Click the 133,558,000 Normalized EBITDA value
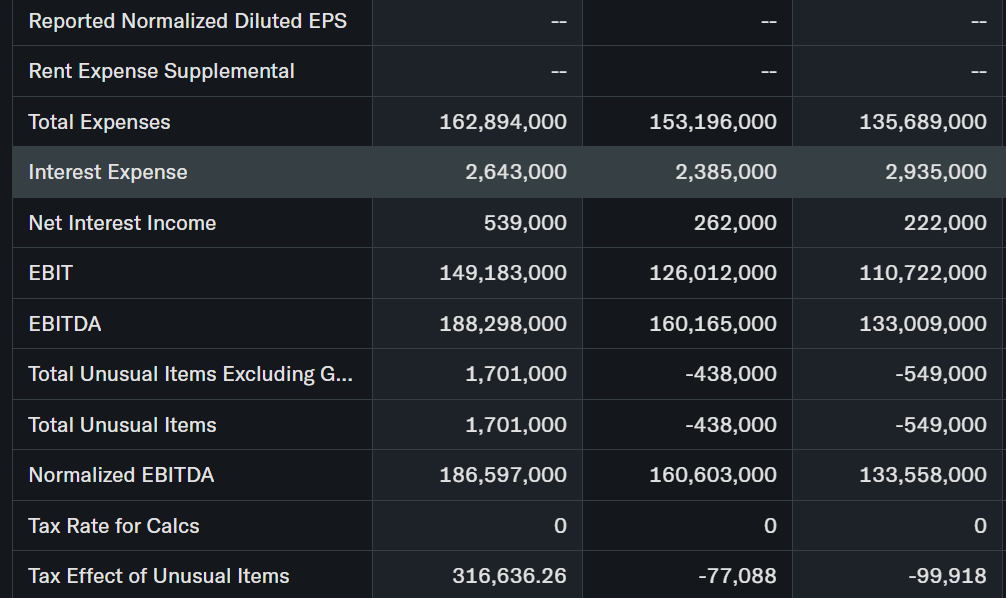 pos(922,475)
